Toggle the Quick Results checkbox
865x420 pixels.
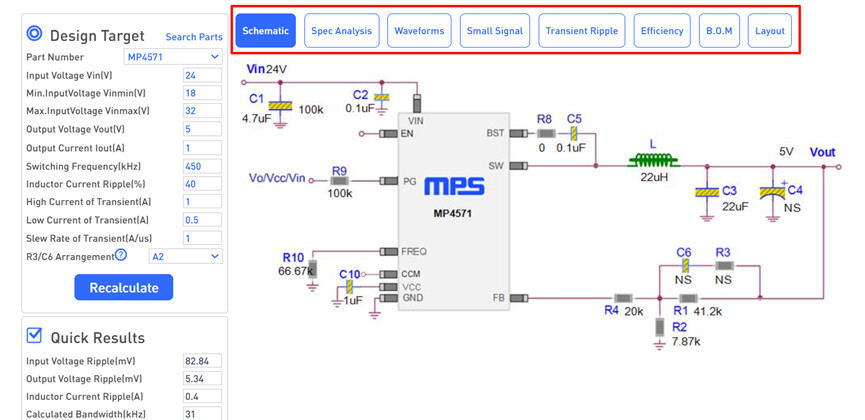coord(34,336)
